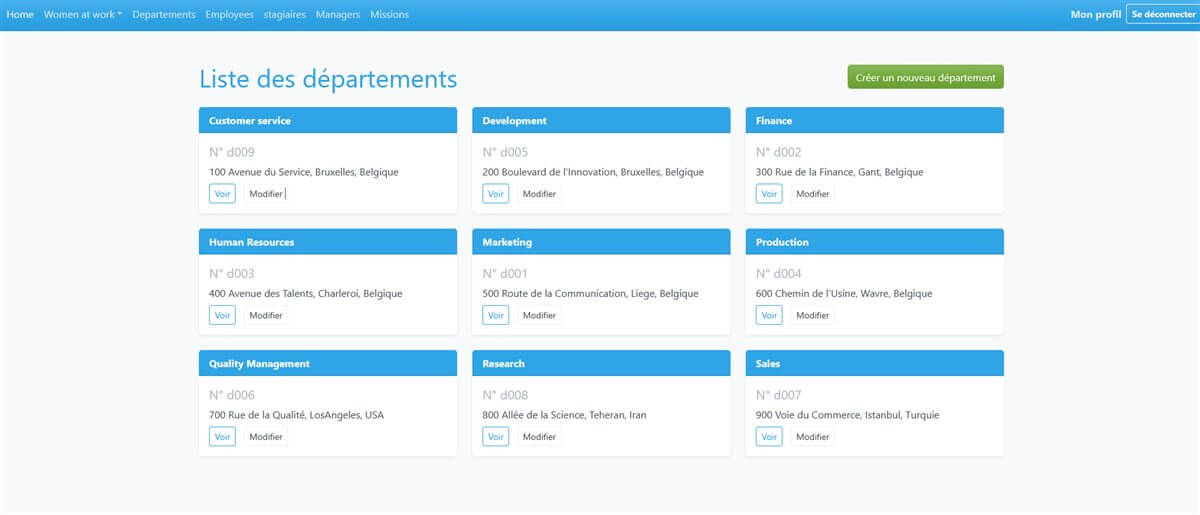Image resolution: width=1200 pixels, height=515 pixels.
Task: Navigate to Employees in the navbar
Action: 229,15
